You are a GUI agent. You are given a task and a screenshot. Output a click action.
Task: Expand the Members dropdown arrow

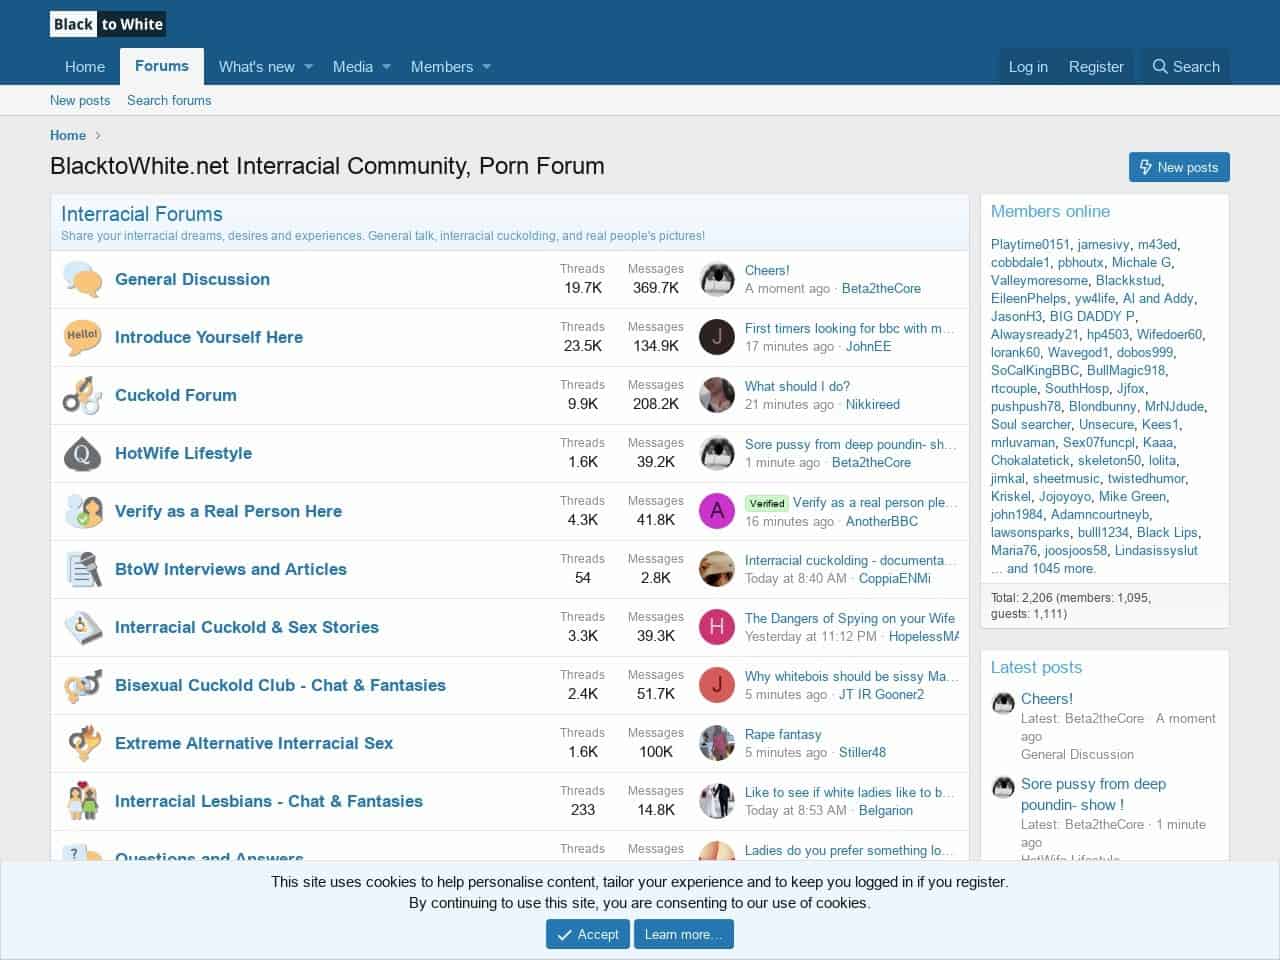[487, 67]
